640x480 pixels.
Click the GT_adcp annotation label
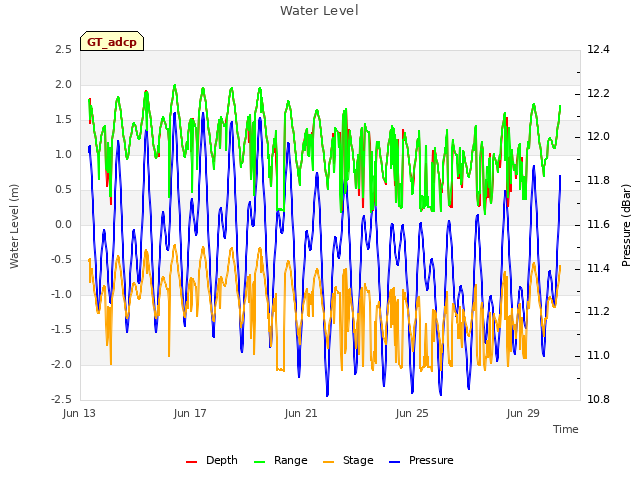(x=112, y=42)
